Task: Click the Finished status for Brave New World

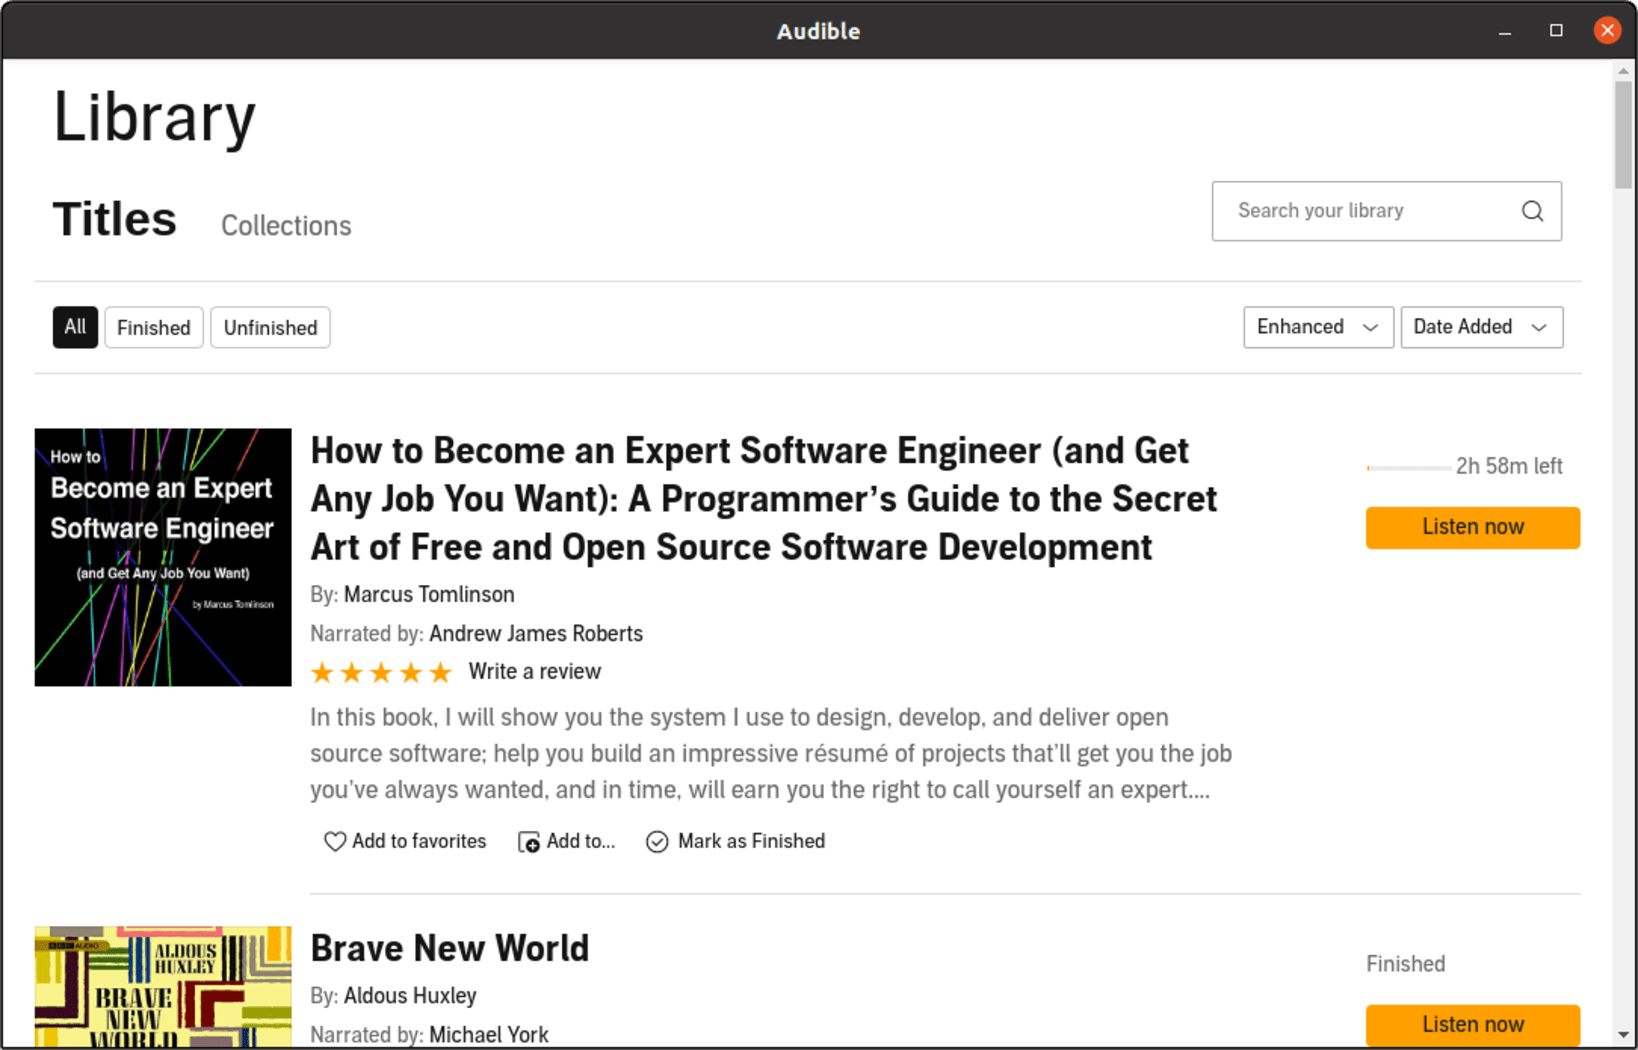Action: pos(1406,964)
